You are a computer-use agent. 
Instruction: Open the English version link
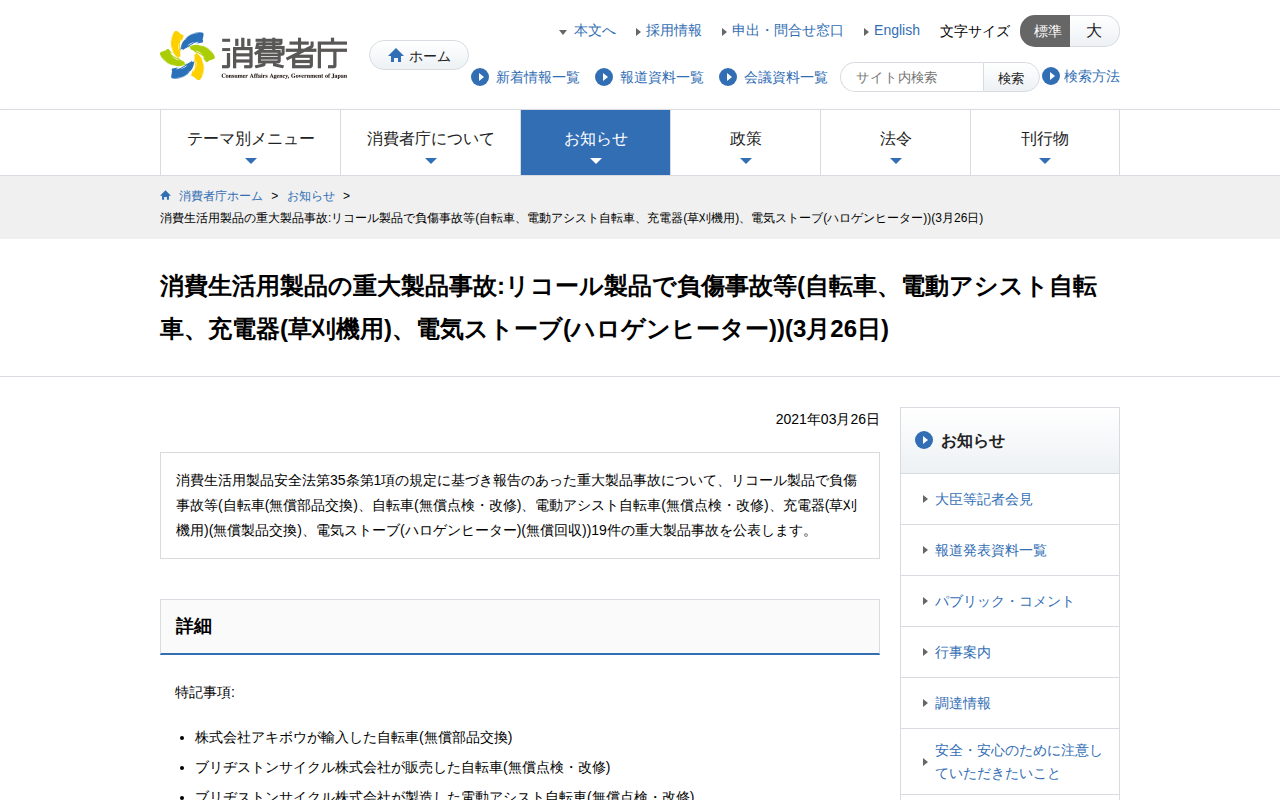point(896,30)
